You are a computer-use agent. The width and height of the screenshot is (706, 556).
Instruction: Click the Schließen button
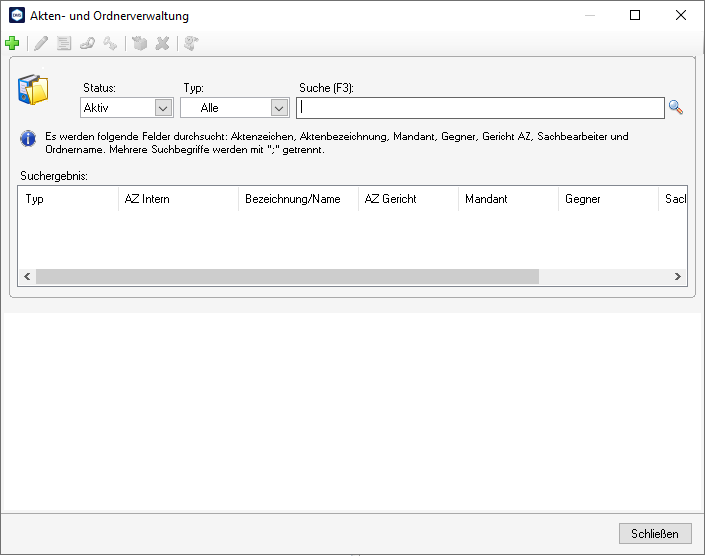pyautogui.click(x=655, y=533)
